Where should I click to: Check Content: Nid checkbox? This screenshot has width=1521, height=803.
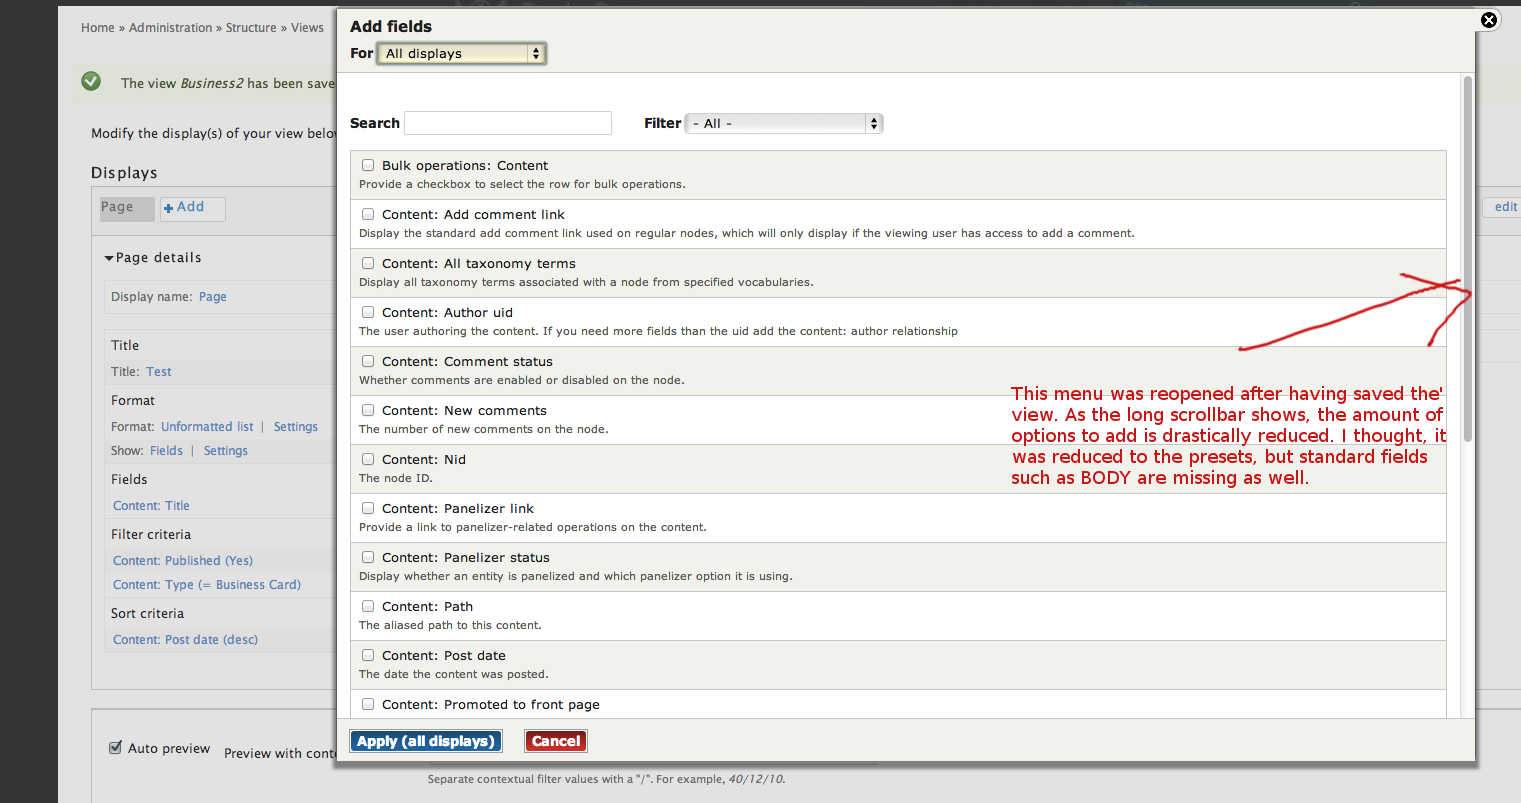click(368, 459)
